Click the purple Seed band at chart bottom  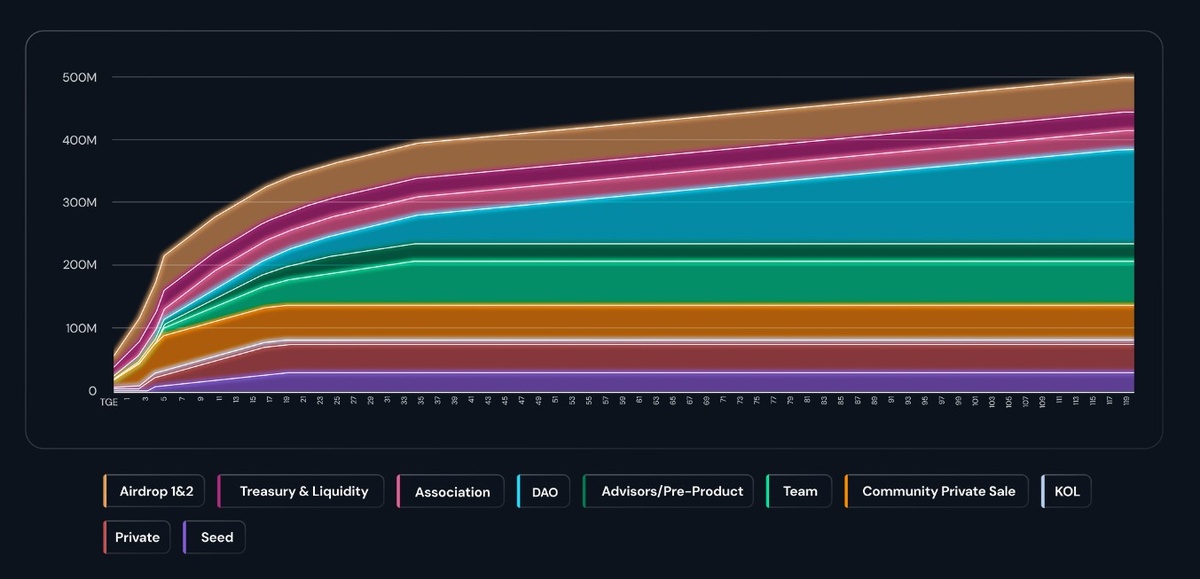click(x=700, y=381)
